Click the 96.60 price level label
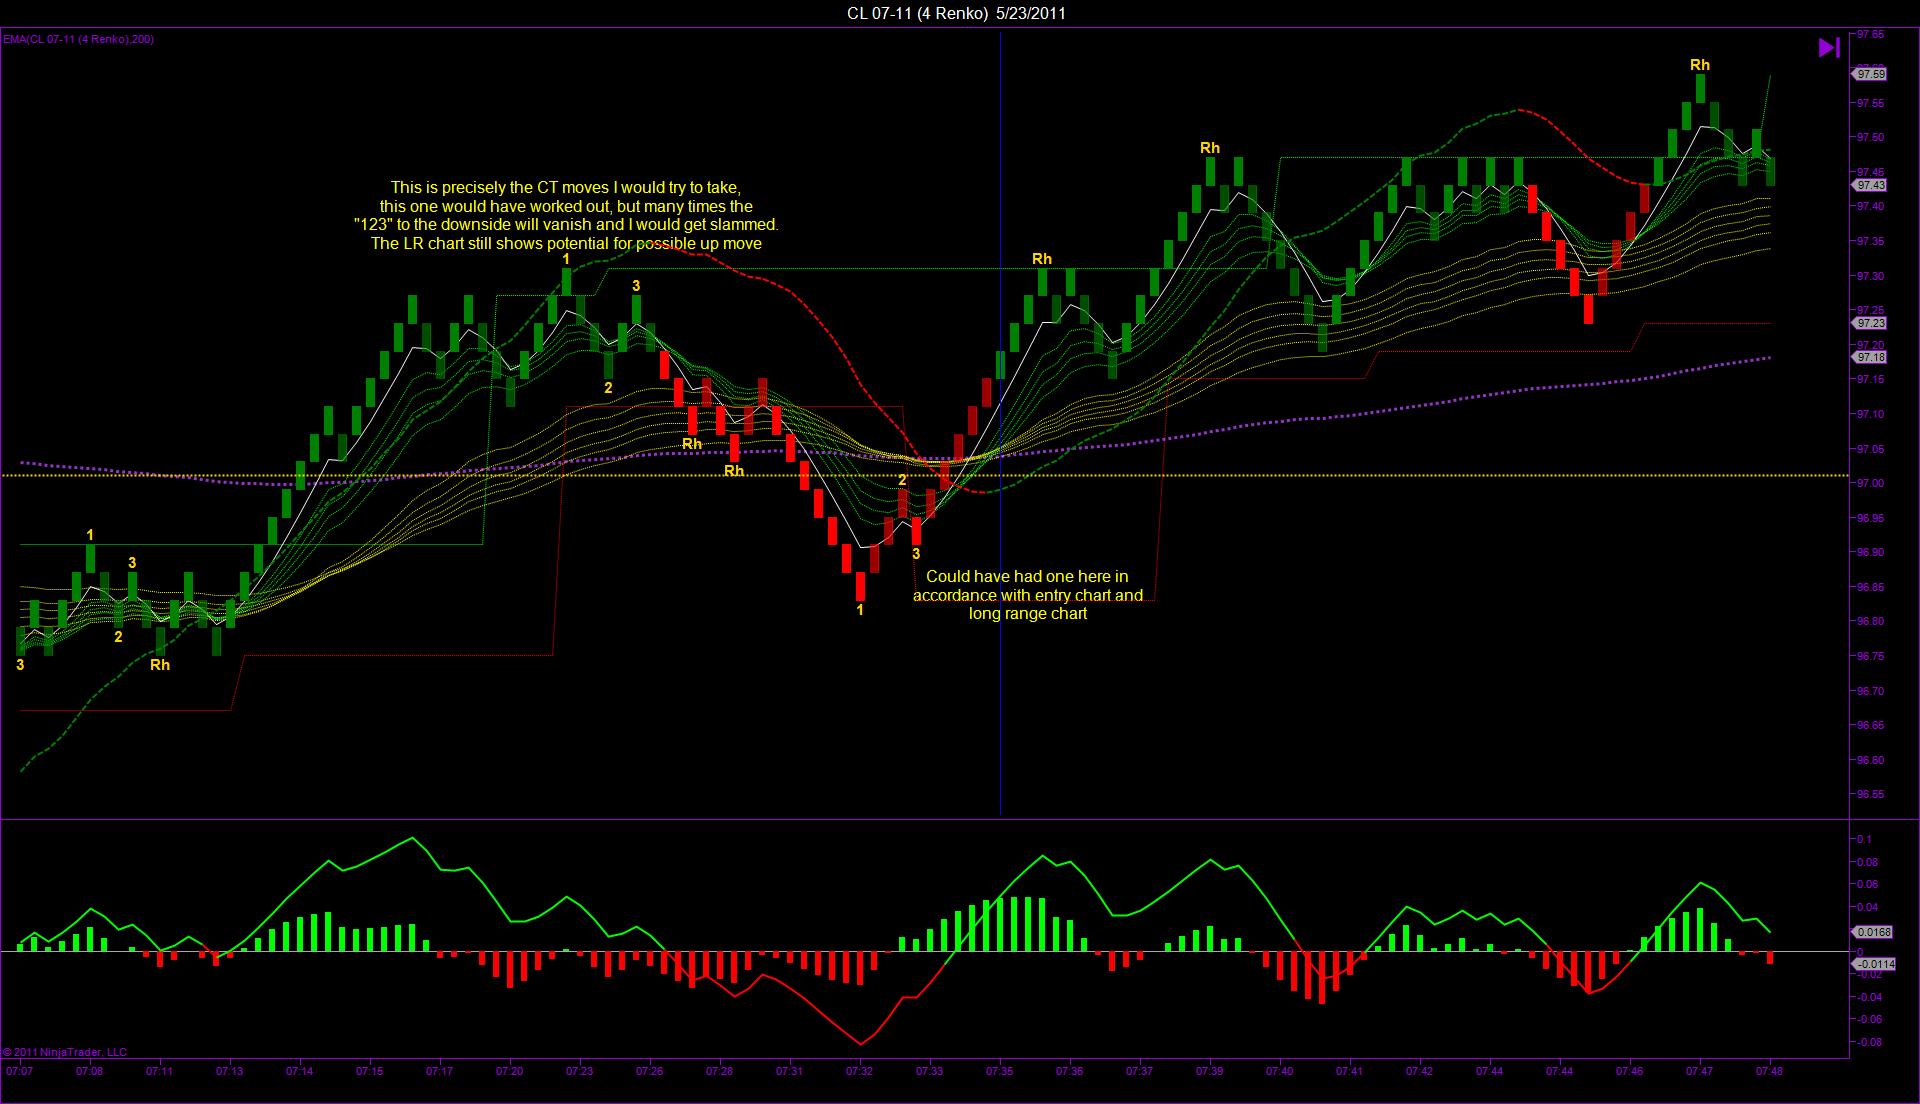Screen dimensions: 1920x1104 (1871, 760)
